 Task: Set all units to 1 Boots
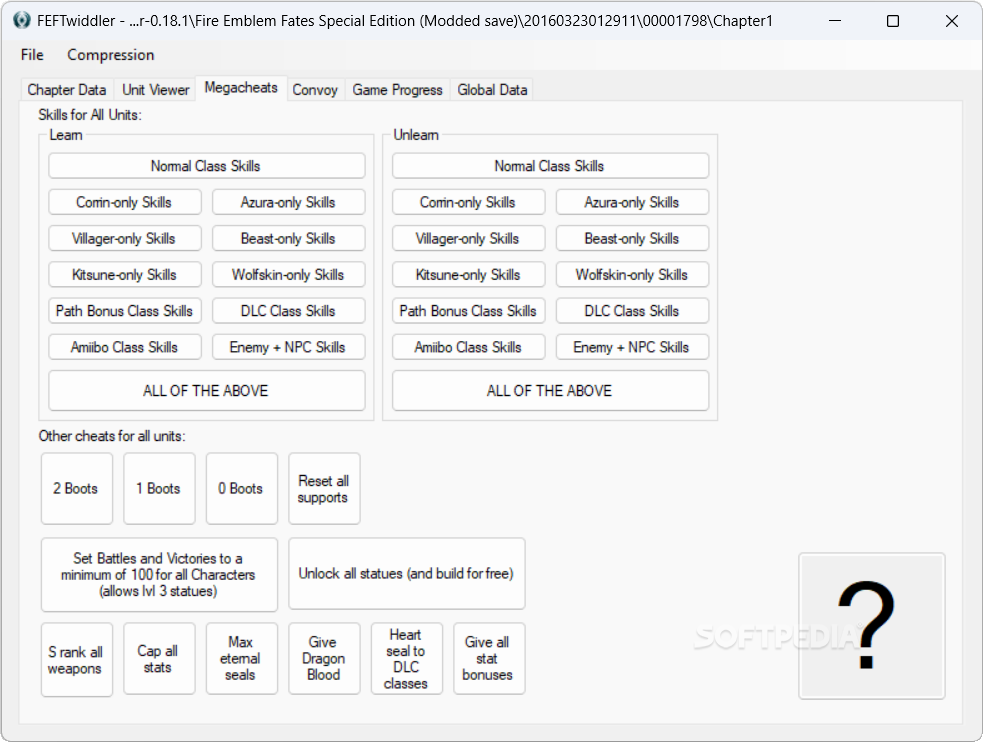pos(159,489)
